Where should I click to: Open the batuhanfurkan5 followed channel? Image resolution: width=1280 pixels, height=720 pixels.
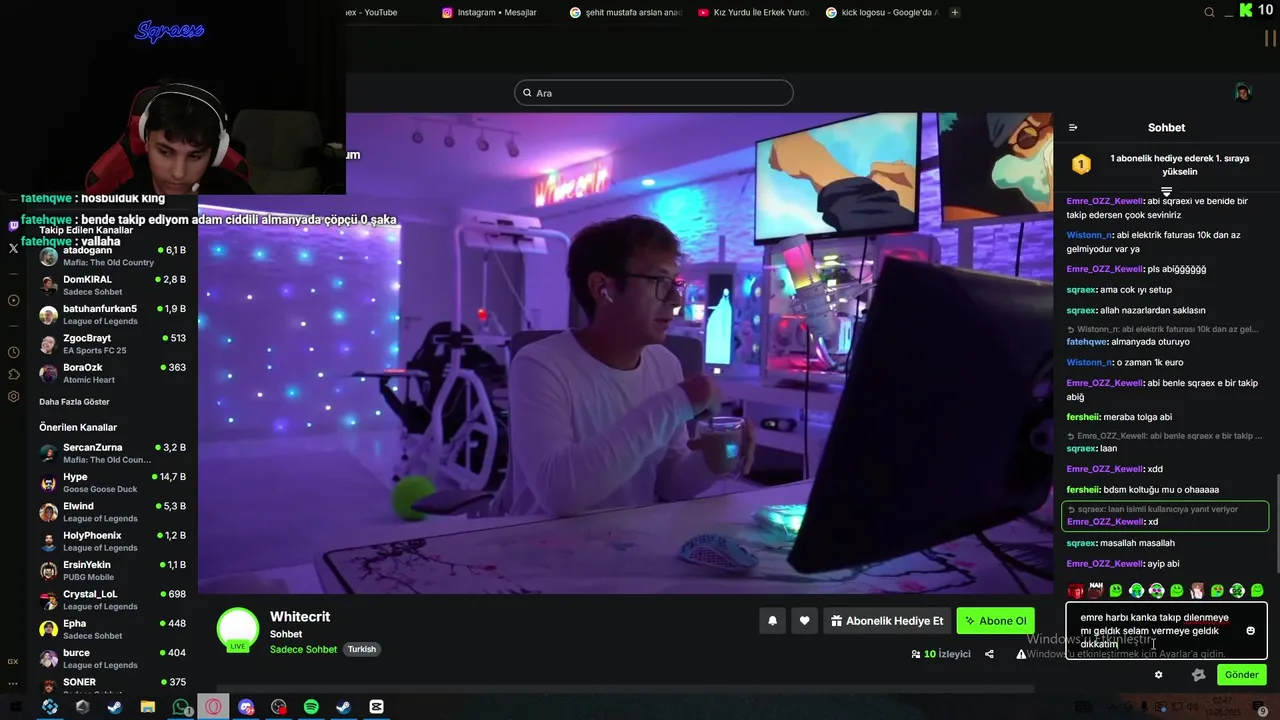click(x=112, y=315)
